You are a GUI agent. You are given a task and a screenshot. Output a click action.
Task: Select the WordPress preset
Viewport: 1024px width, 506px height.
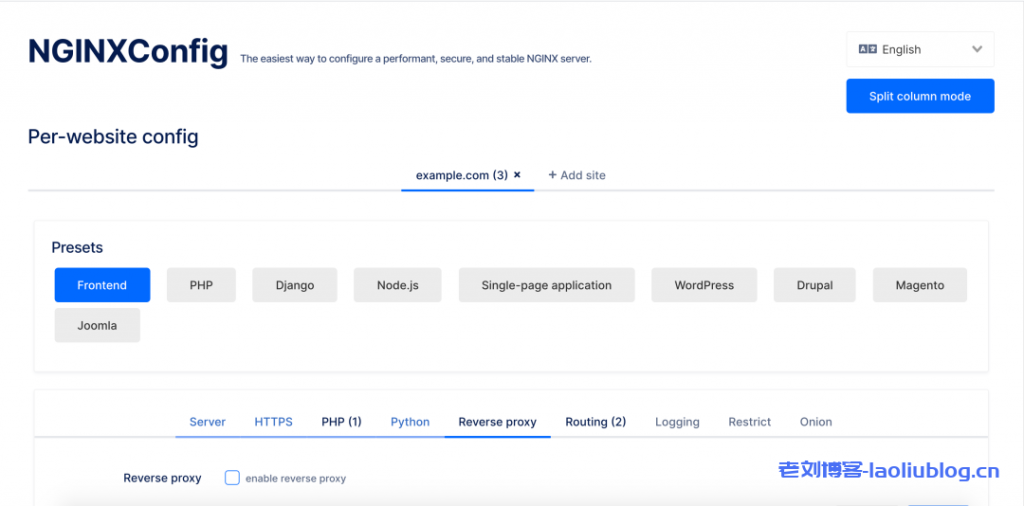pos(704,285)
